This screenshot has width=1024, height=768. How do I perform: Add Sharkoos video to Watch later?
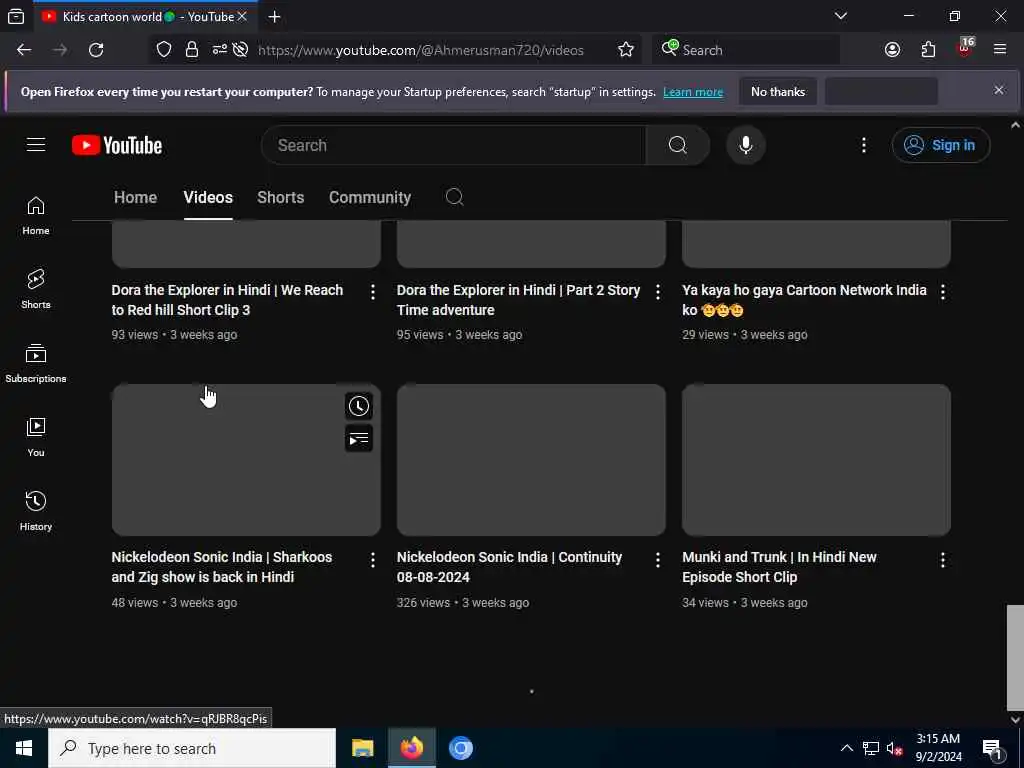(359, 406)
